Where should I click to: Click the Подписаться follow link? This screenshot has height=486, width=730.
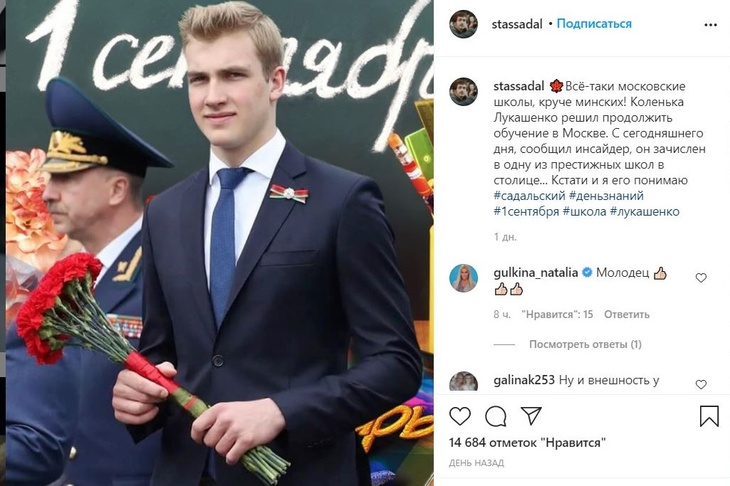tap(594, 24)
